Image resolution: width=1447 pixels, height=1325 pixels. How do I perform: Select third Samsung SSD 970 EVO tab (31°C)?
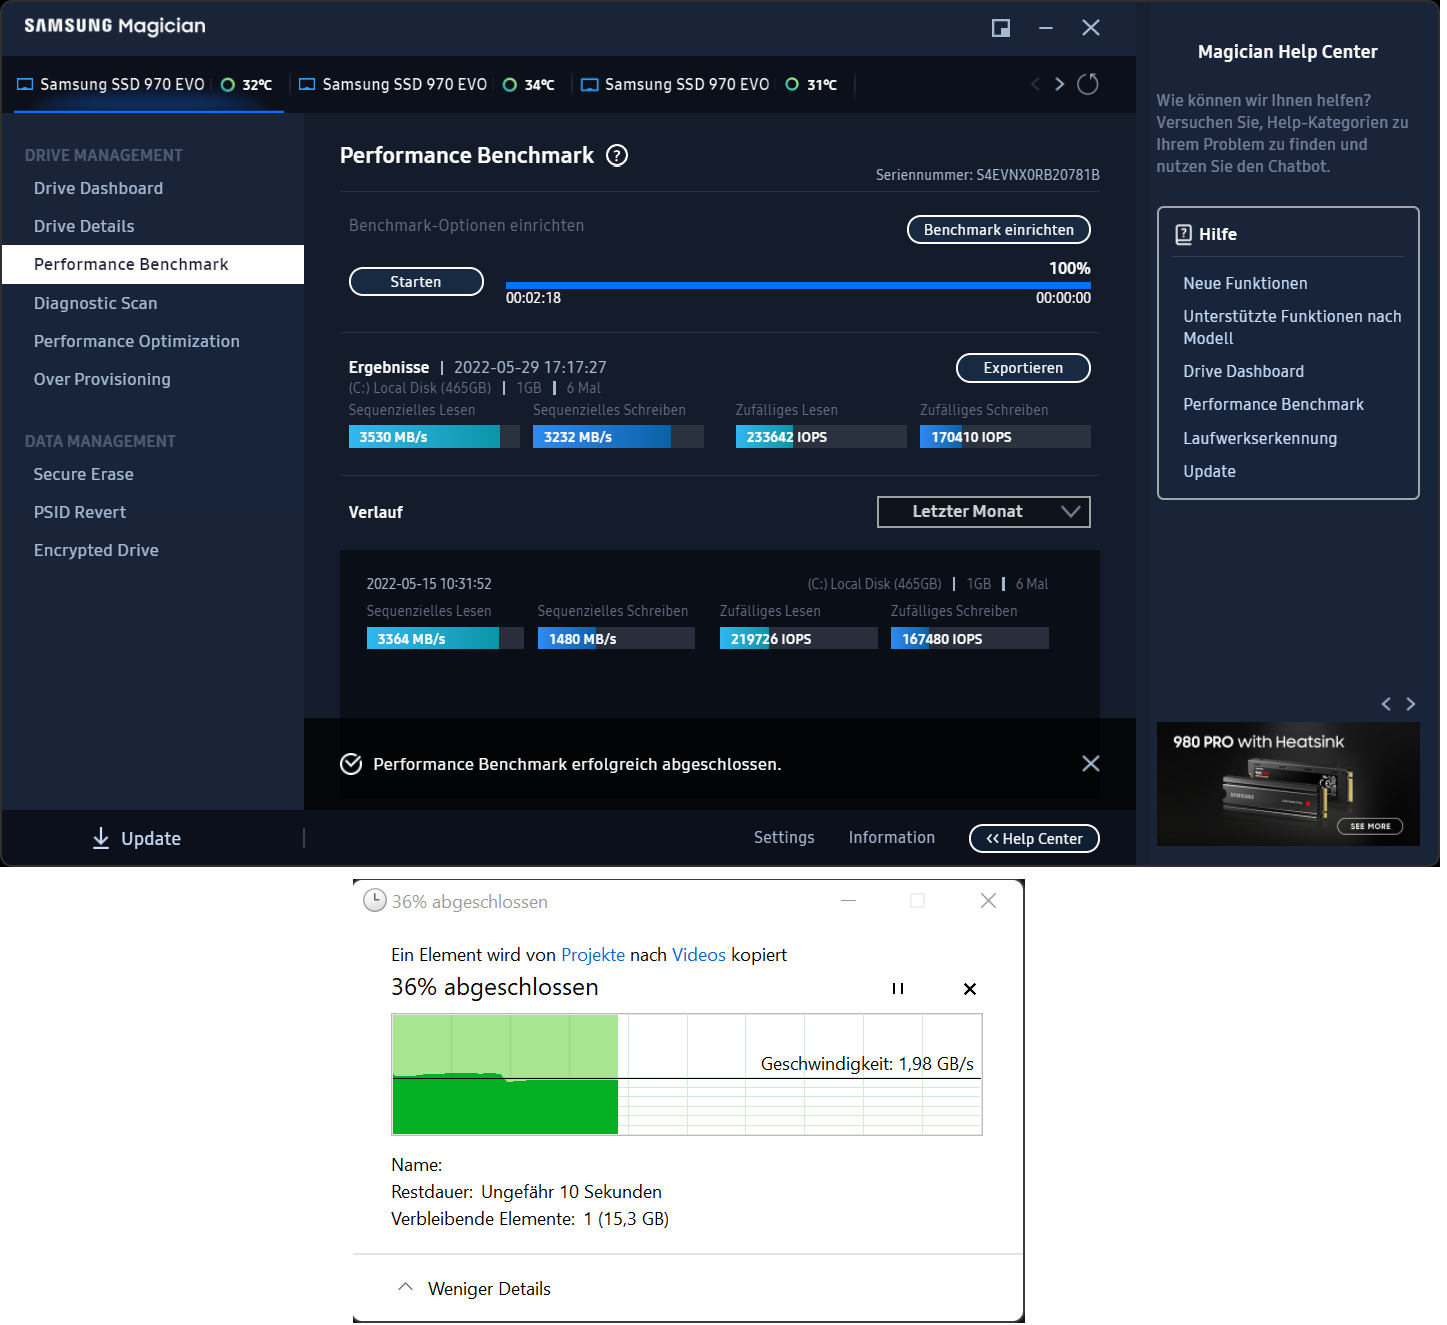709,85
